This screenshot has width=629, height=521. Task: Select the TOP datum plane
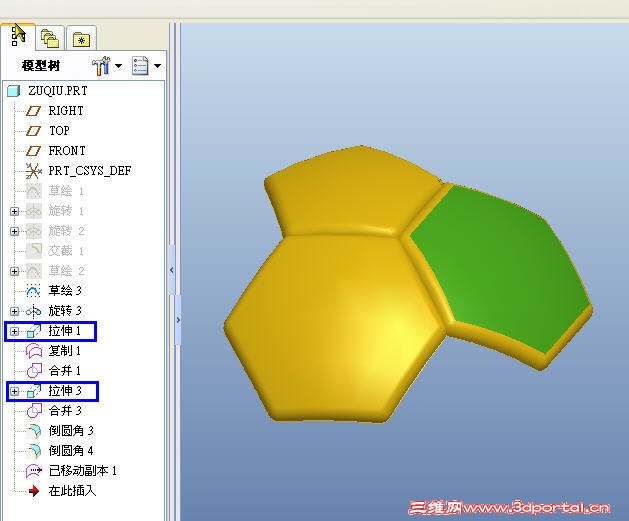coord(59,131)
